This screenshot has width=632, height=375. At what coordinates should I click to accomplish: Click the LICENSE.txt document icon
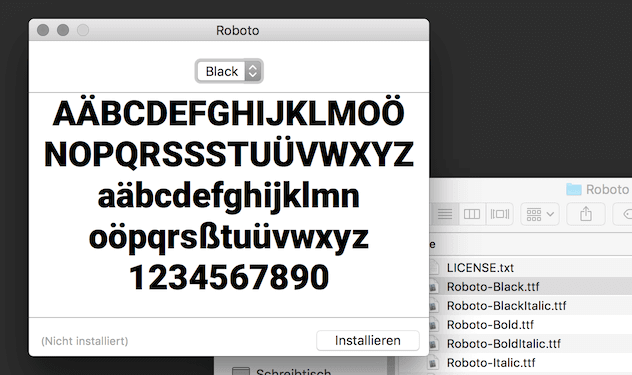click(x=434, y=268)
